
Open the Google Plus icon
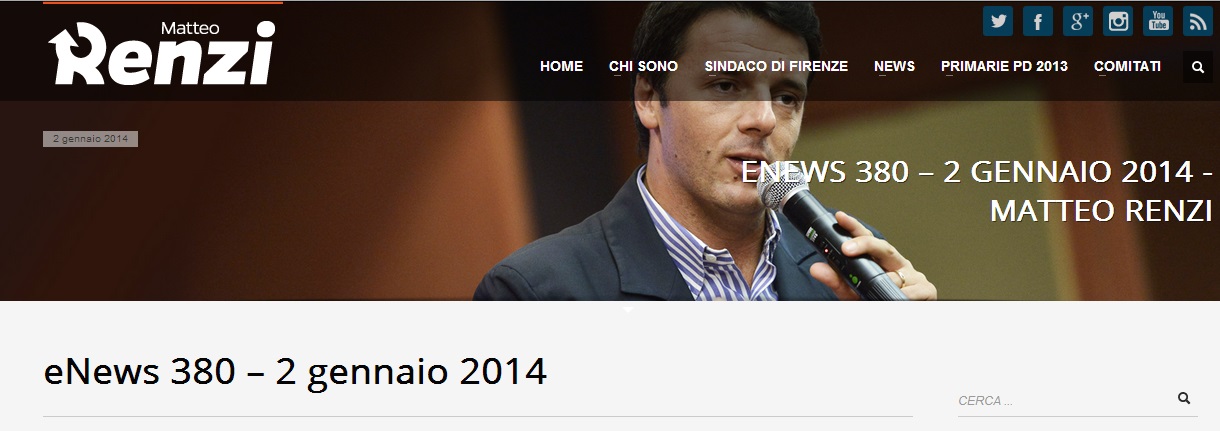[x=1077, y=20]
